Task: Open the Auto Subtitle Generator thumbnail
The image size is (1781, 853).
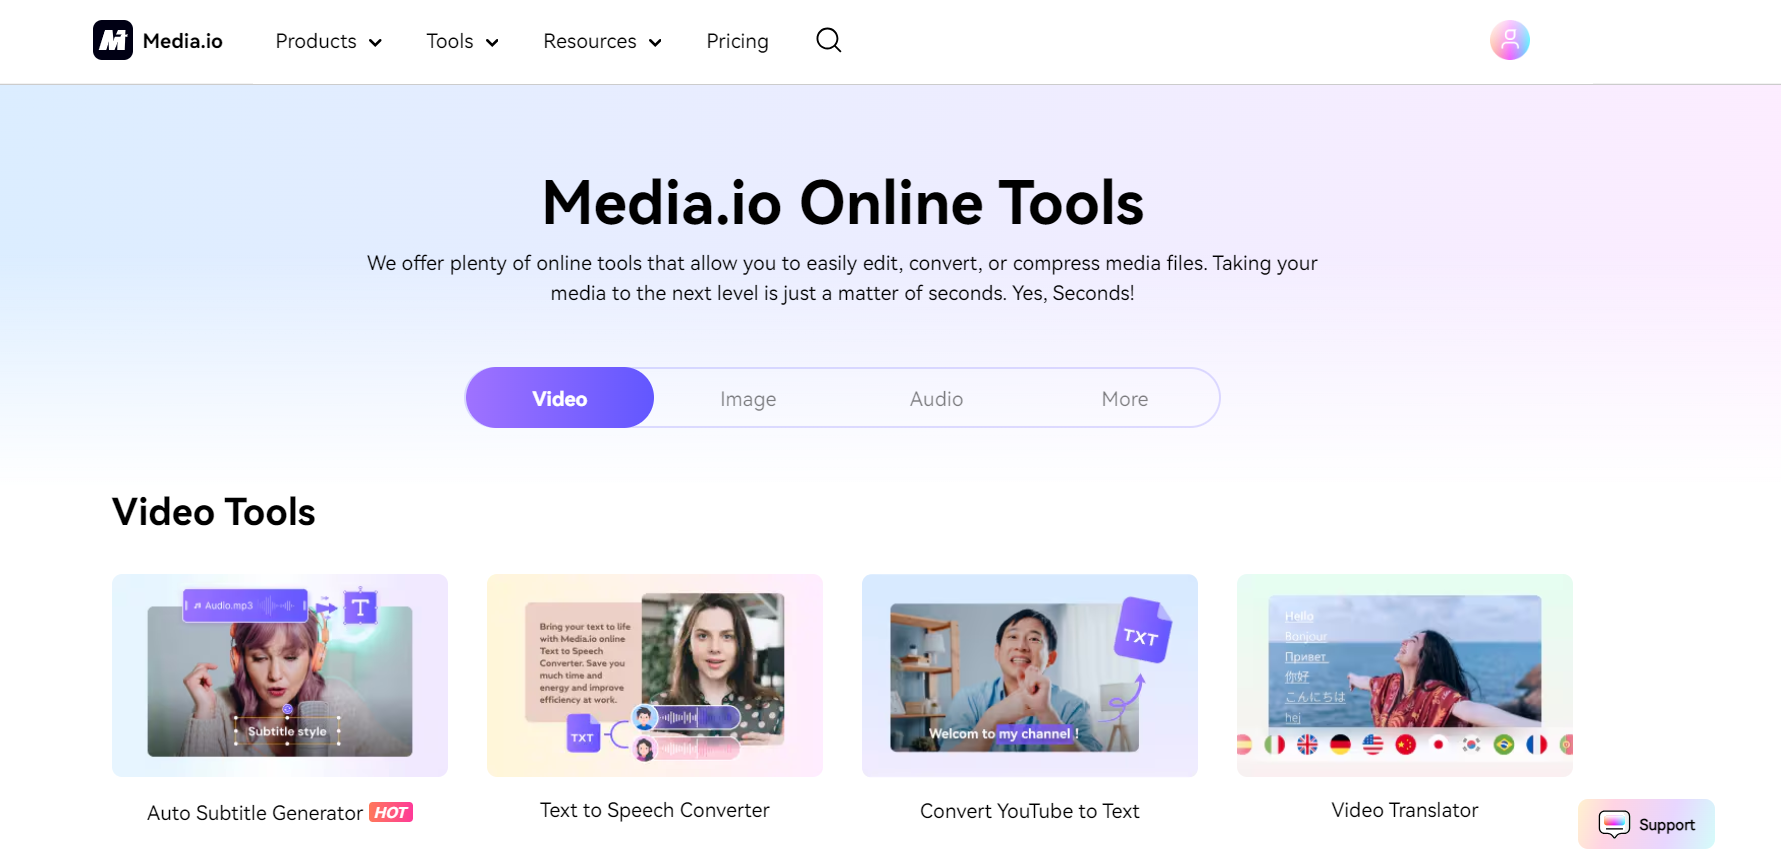Action: pyautogui.click(x=280, y=675)
